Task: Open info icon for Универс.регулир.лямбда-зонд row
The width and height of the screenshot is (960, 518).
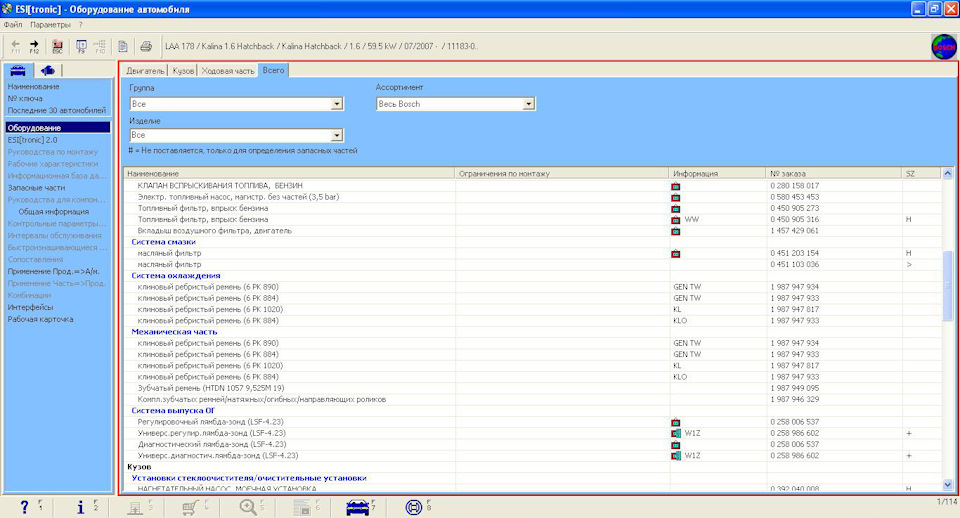Action: tap(676, 434)
